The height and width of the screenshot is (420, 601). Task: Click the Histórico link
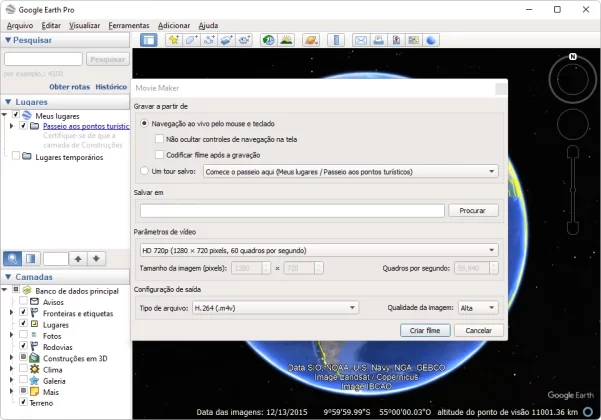[111, 87]
